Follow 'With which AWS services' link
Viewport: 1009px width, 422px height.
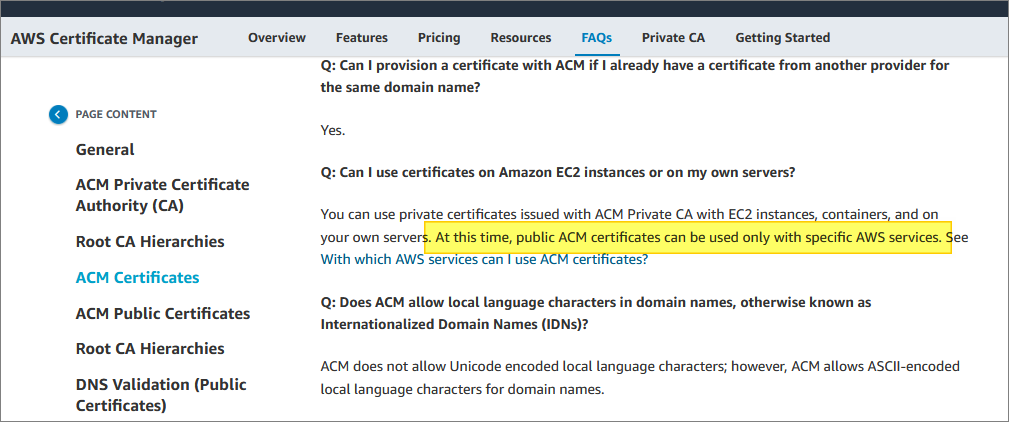click(484, 260)
